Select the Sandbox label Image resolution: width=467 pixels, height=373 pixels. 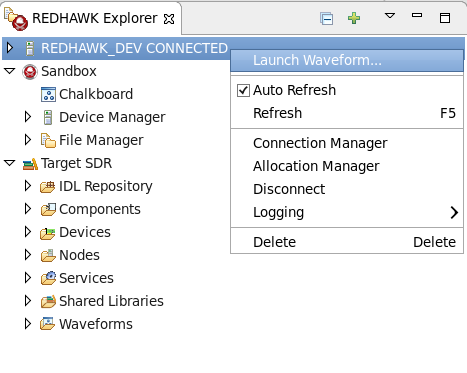(69, 71)
